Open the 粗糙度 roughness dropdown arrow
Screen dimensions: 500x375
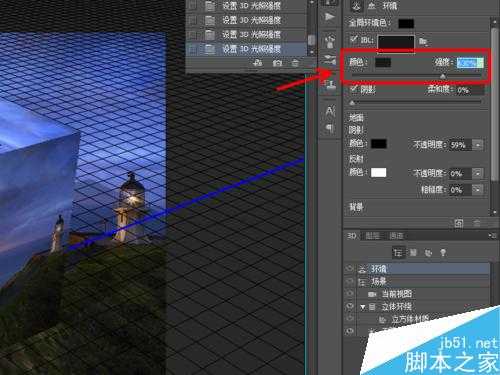point(478,190)
